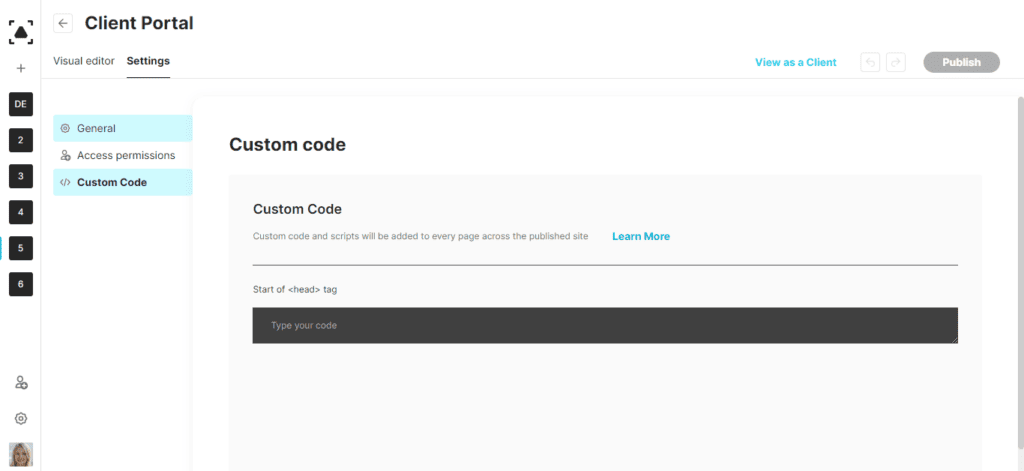This screenshot has height=471, width=1024.
Task: Open workspace tile number 3
Action: pos(21,176)
